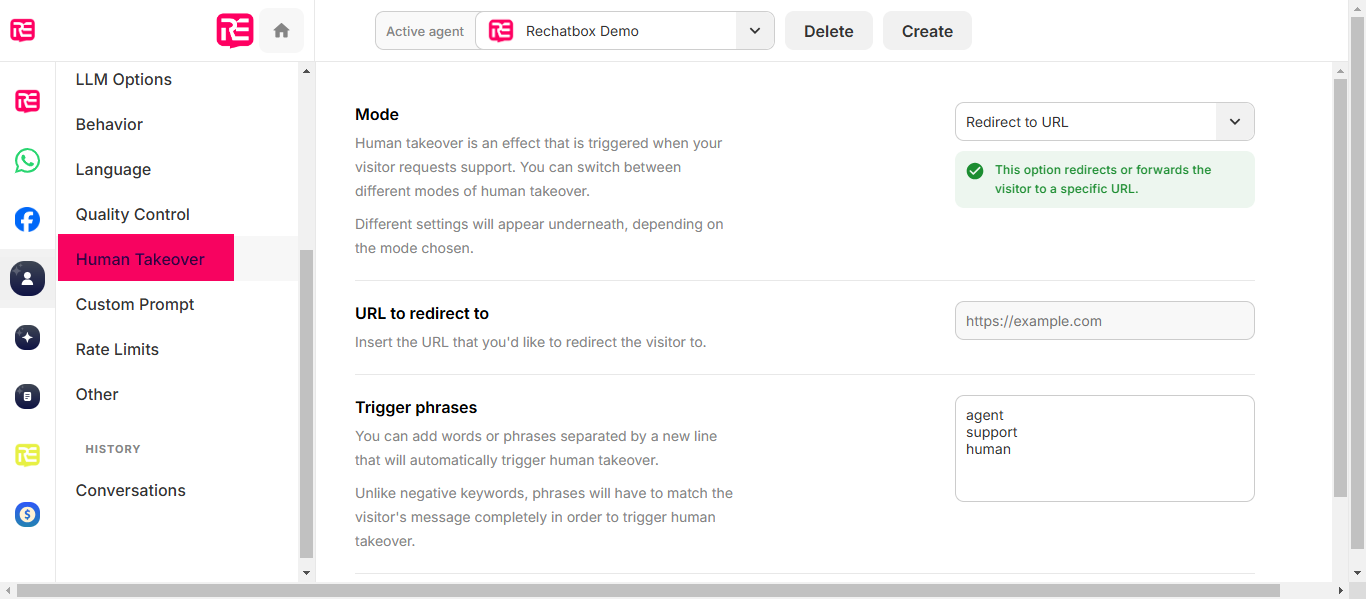1366x599 pixels.
Task: Click the sparkle star icon in sidebar
Action: (x=27, y=338)
